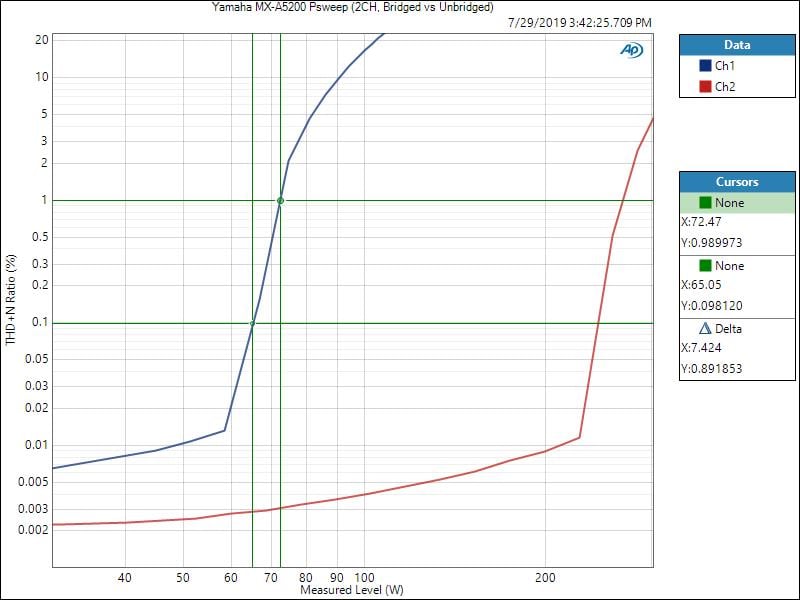Viewport: 800px width, 600px height.
Task: Select the Ch2 label in the Data legend
Action: coord(725,87)
